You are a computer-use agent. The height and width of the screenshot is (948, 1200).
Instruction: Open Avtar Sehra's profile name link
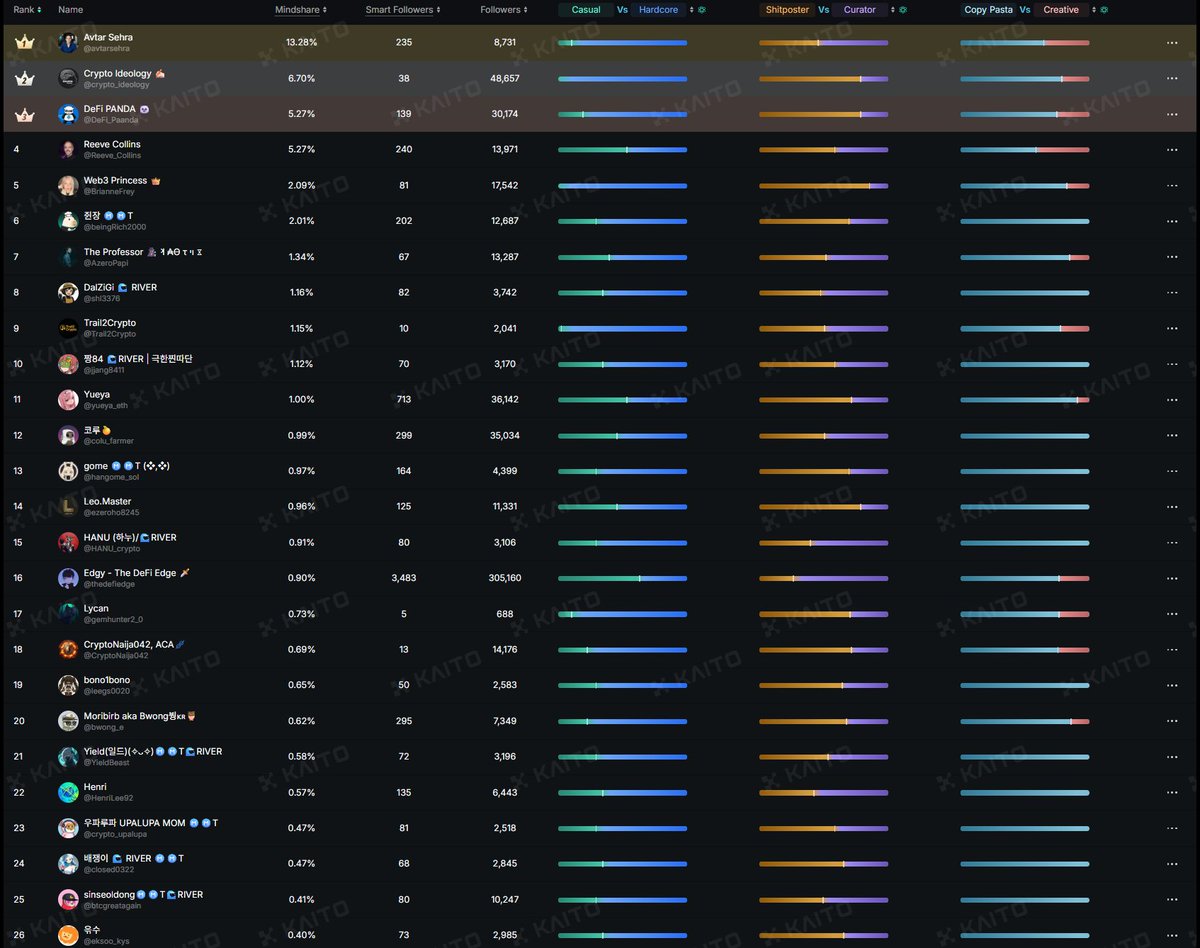point(108,37)
